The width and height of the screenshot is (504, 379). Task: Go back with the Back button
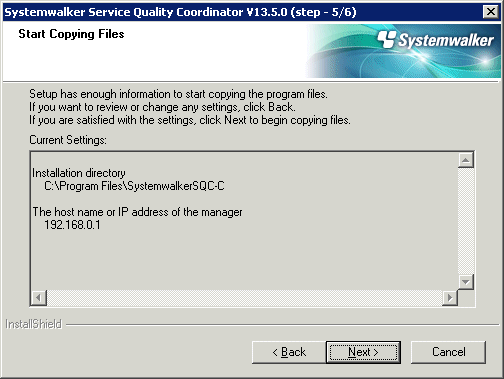[289, 352]
